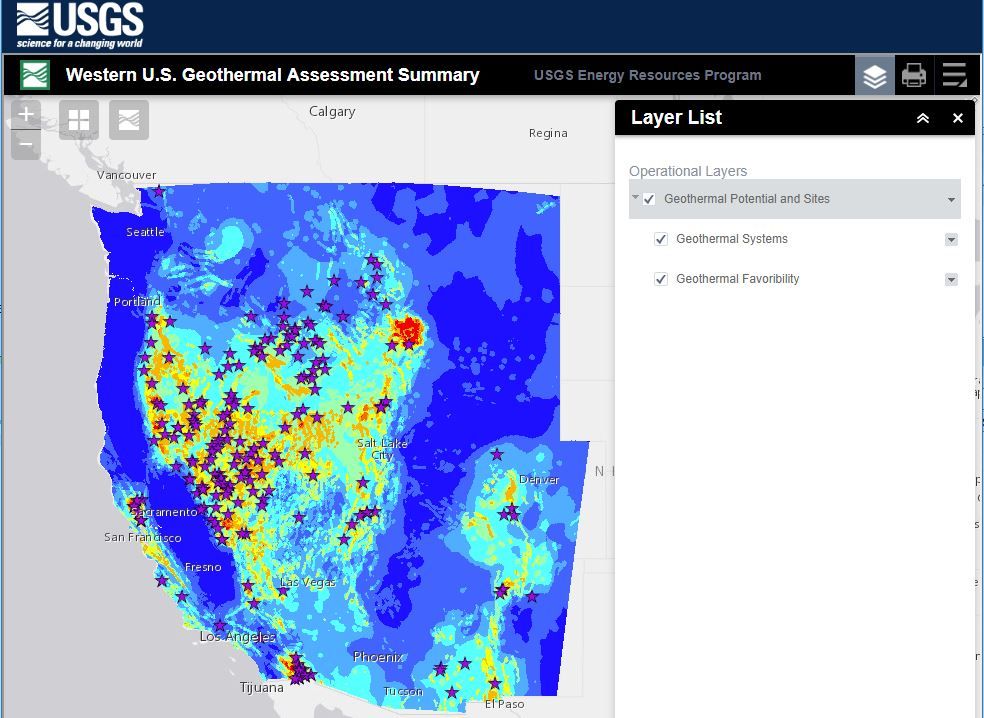Click the Western U.S. Geothermal Assessment Summary title
Viewport: 984px width, 718px height.
tap(272, 74)
